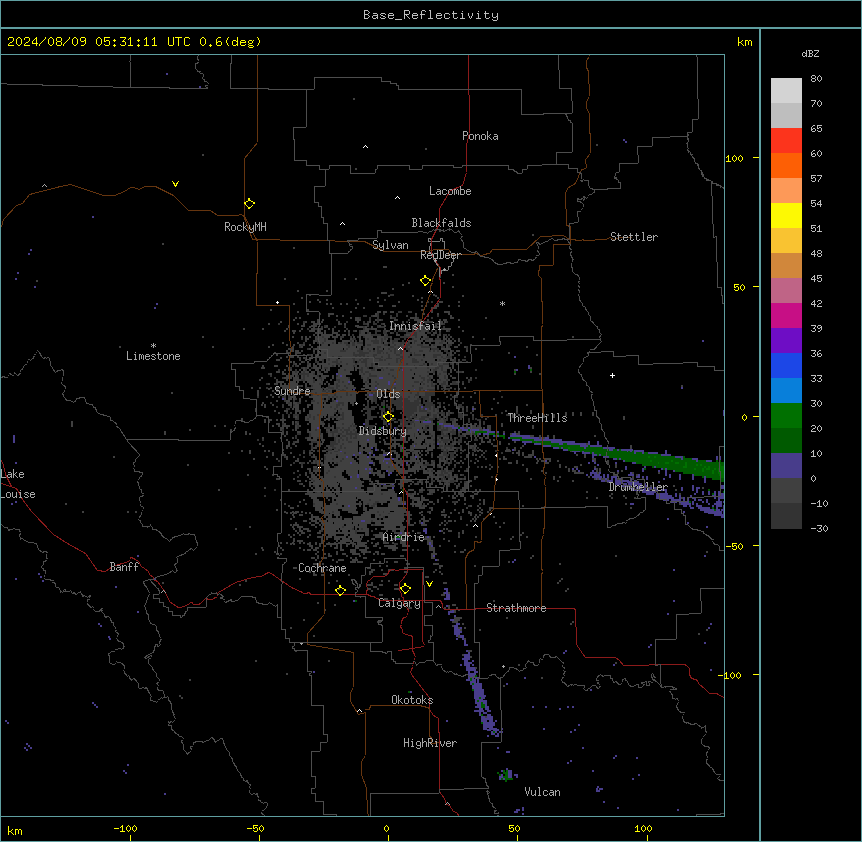Screen dimensions: 862x842
Task: Select the purple 36-39 dBZ legend swatch
Action: [x=786, y=340]
